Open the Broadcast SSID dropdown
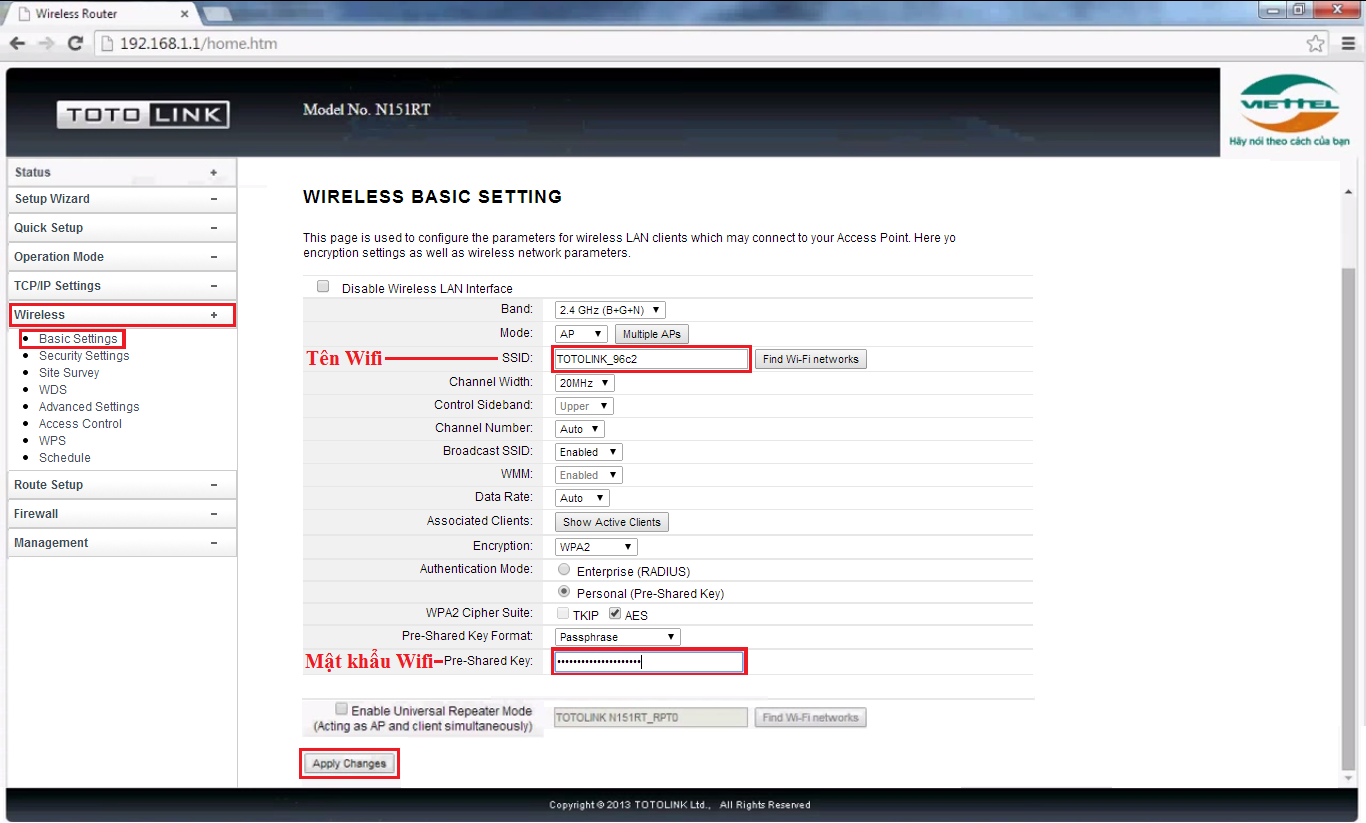 [589, 452]
